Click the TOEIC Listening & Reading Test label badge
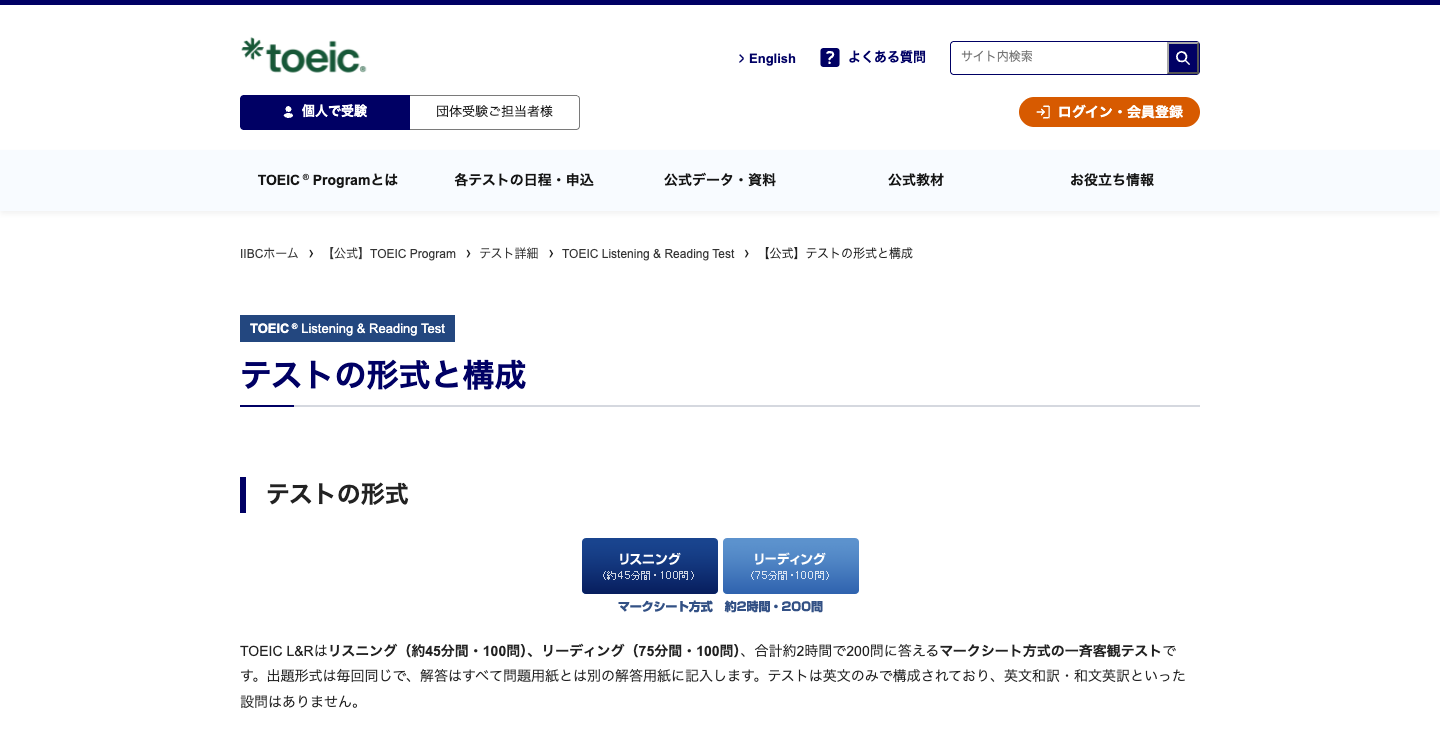1440x754 pixels. click(347, 328)
